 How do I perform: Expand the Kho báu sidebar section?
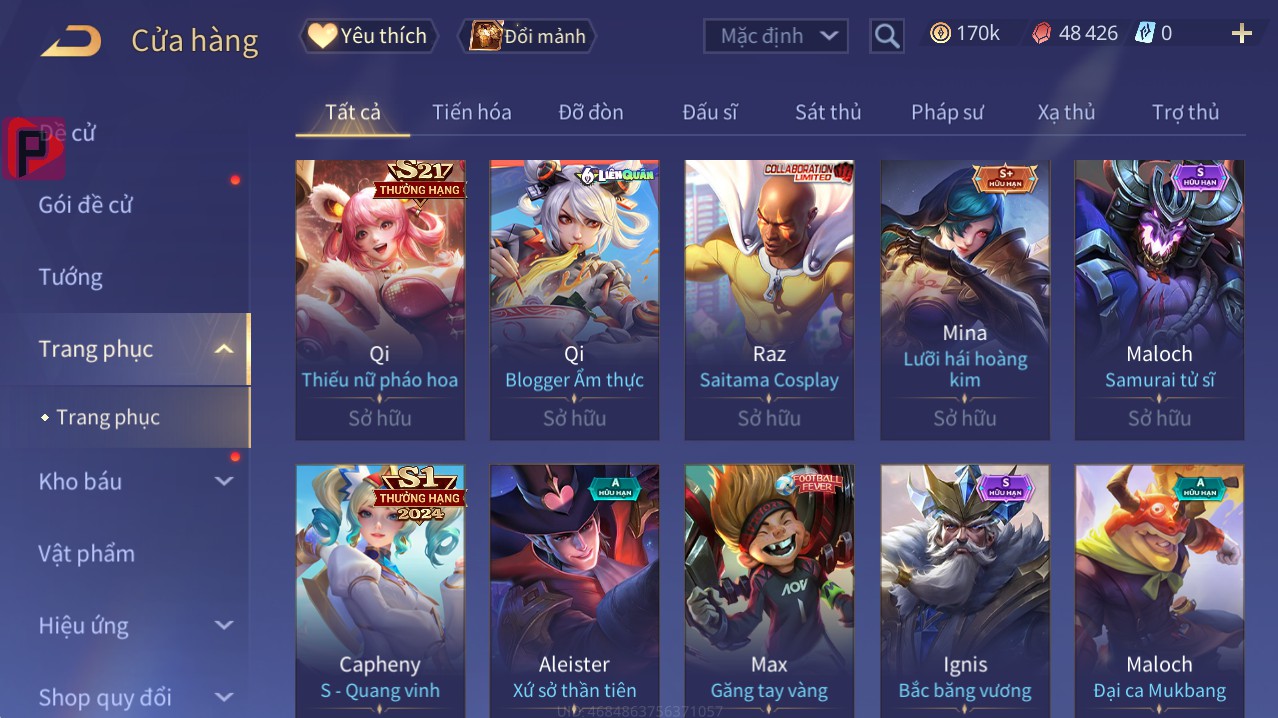[x=224, y=481]
